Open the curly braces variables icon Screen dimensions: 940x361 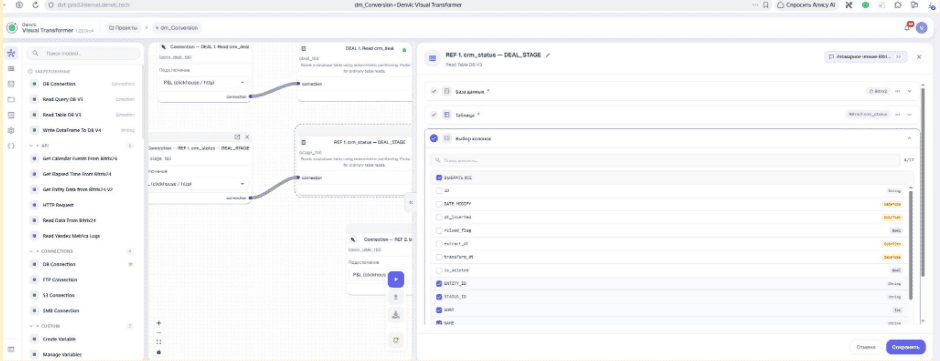pyautogui.click(x=11, y=146)
